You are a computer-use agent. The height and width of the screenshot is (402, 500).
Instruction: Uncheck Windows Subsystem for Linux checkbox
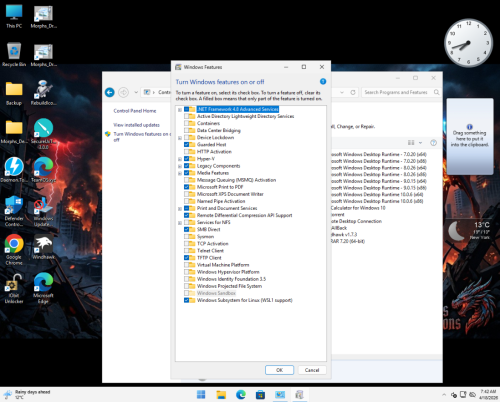coord(187,300)
